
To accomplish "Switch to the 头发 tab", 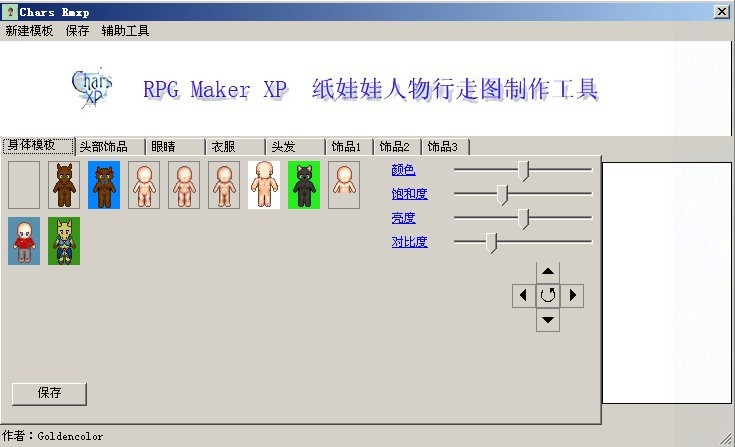I will 296,147.
